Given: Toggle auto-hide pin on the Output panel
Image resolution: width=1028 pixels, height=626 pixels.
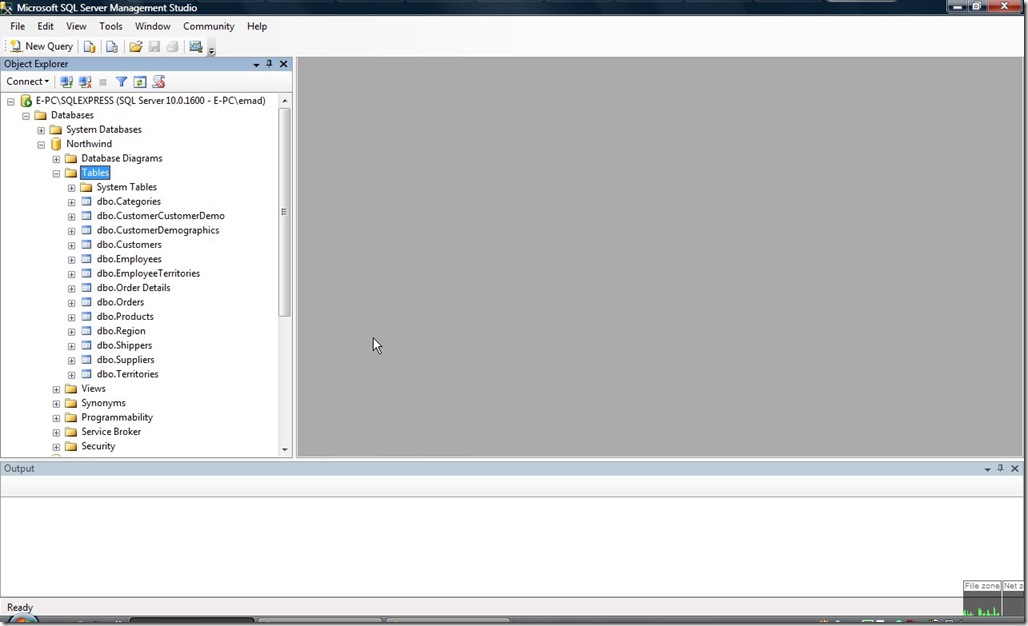Looking at the screenshot, I should (998, 468).
